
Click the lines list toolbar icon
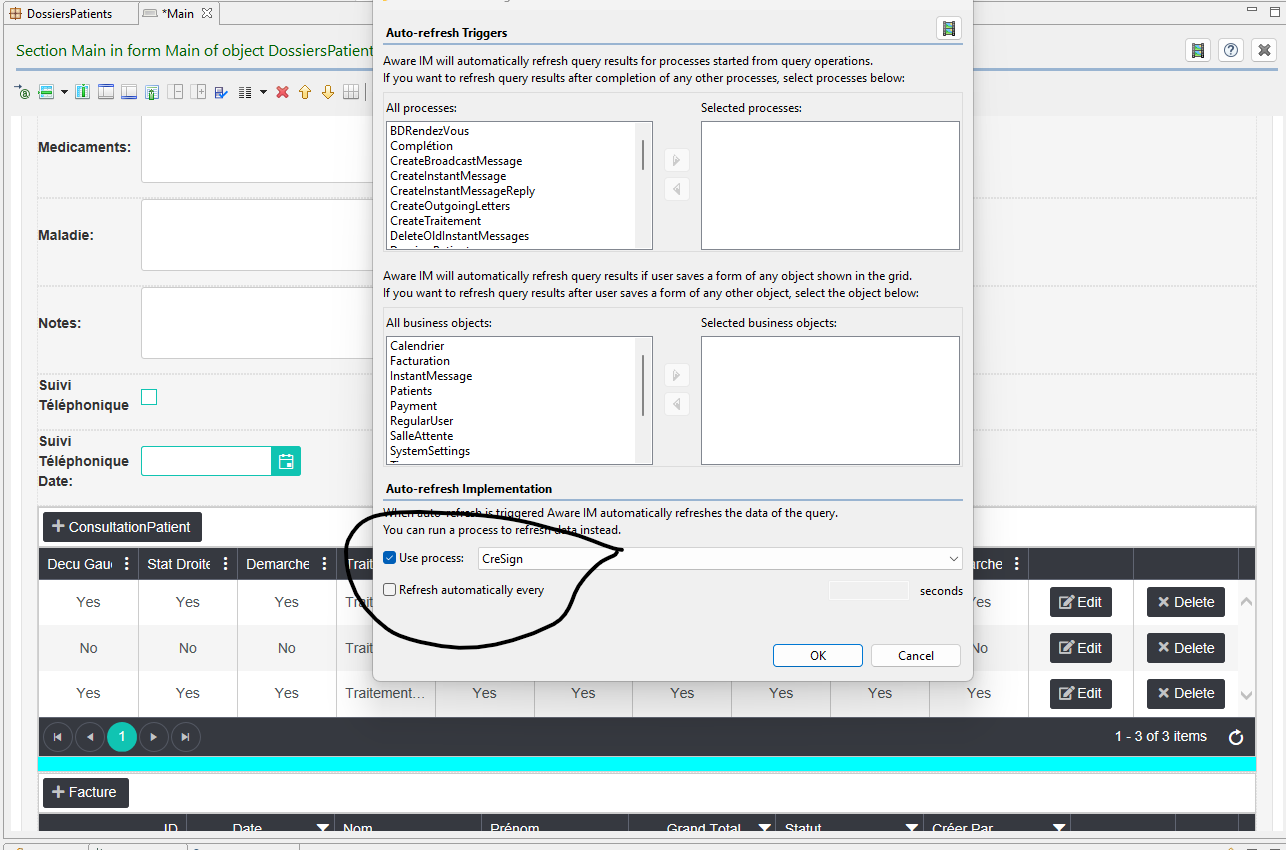(x=245, y=92)
